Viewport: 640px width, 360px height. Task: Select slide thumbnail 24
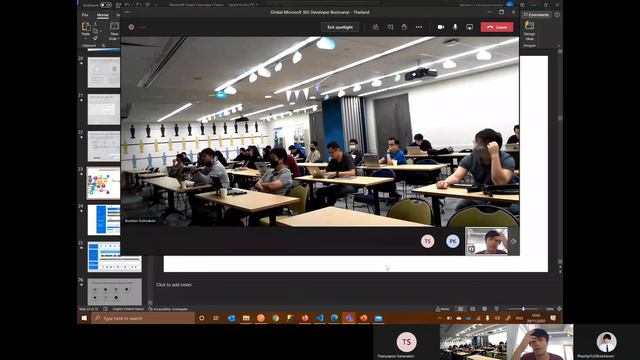104,220
